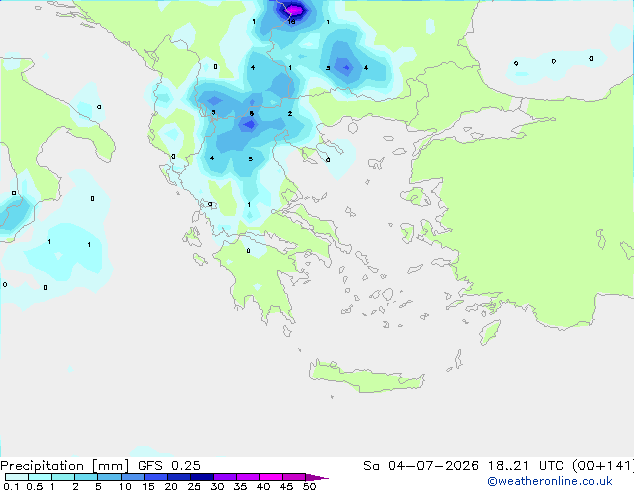Click the 0.5–1 mm legend color swatch
Image resolution: width=634 pixels, height=490 pixels.
point(40,477)
